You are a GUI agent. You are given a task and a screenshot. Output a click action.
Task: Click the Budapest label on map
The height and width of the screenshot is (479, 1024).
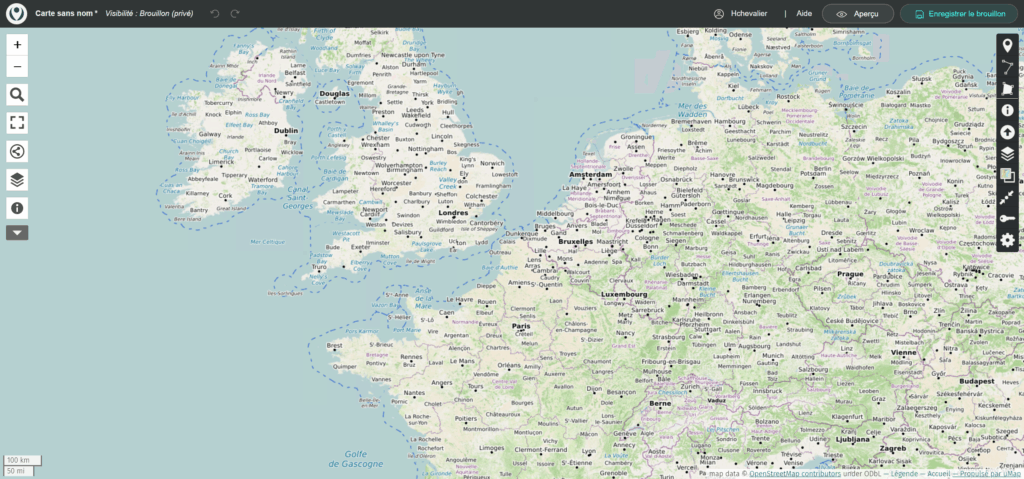pos(976,380)
